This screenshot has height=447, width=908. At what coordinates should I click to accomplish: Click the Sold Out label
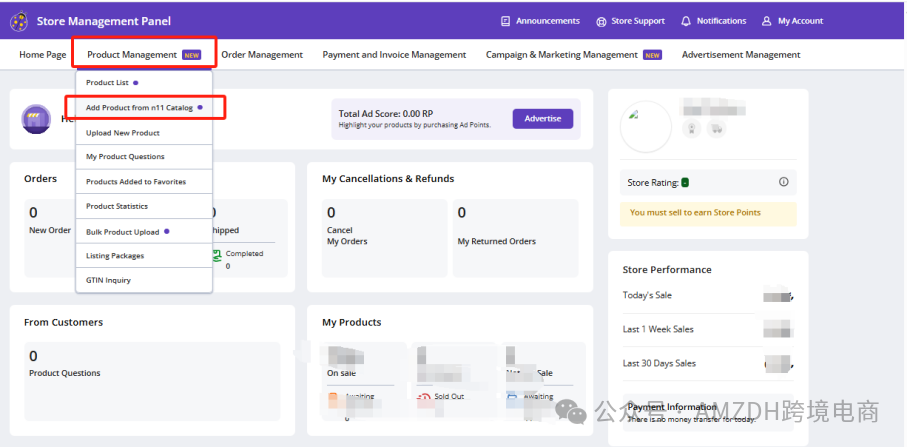click(449, 397)
